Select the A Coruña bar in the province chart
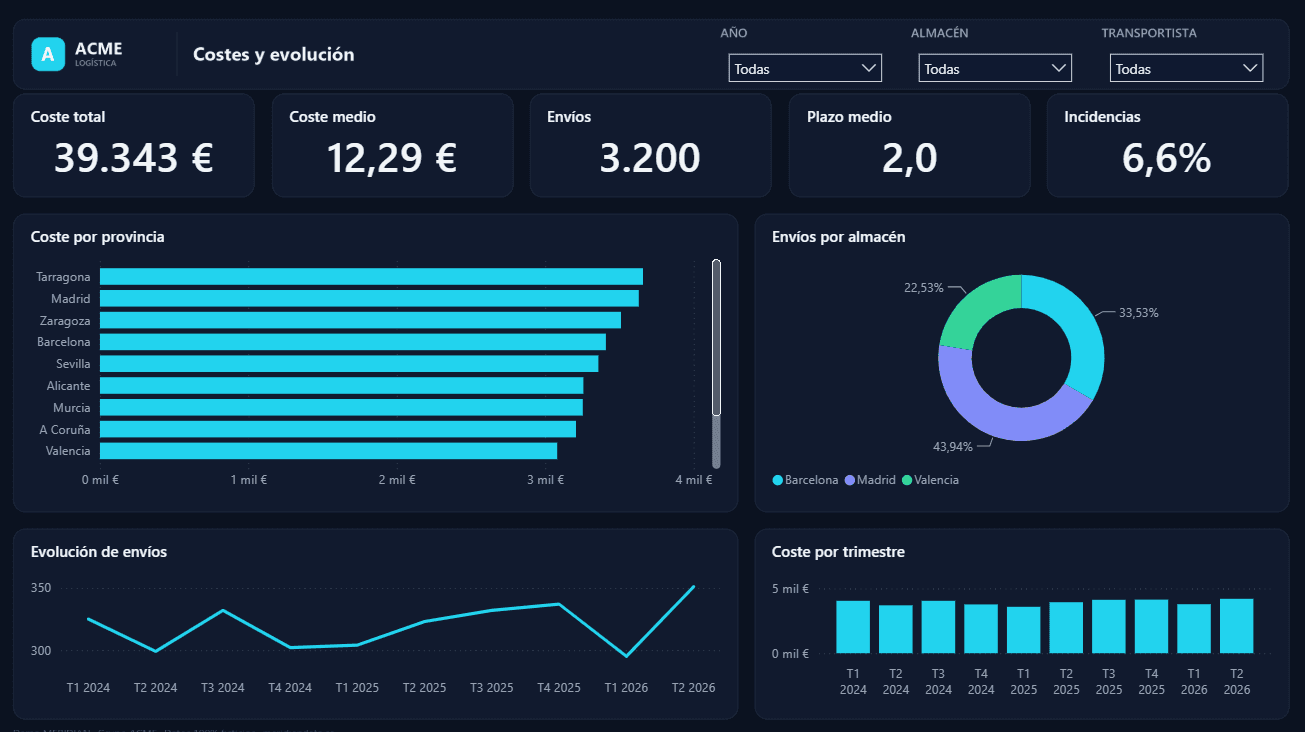Viewport: 1305px width, 732px height. 338,429
